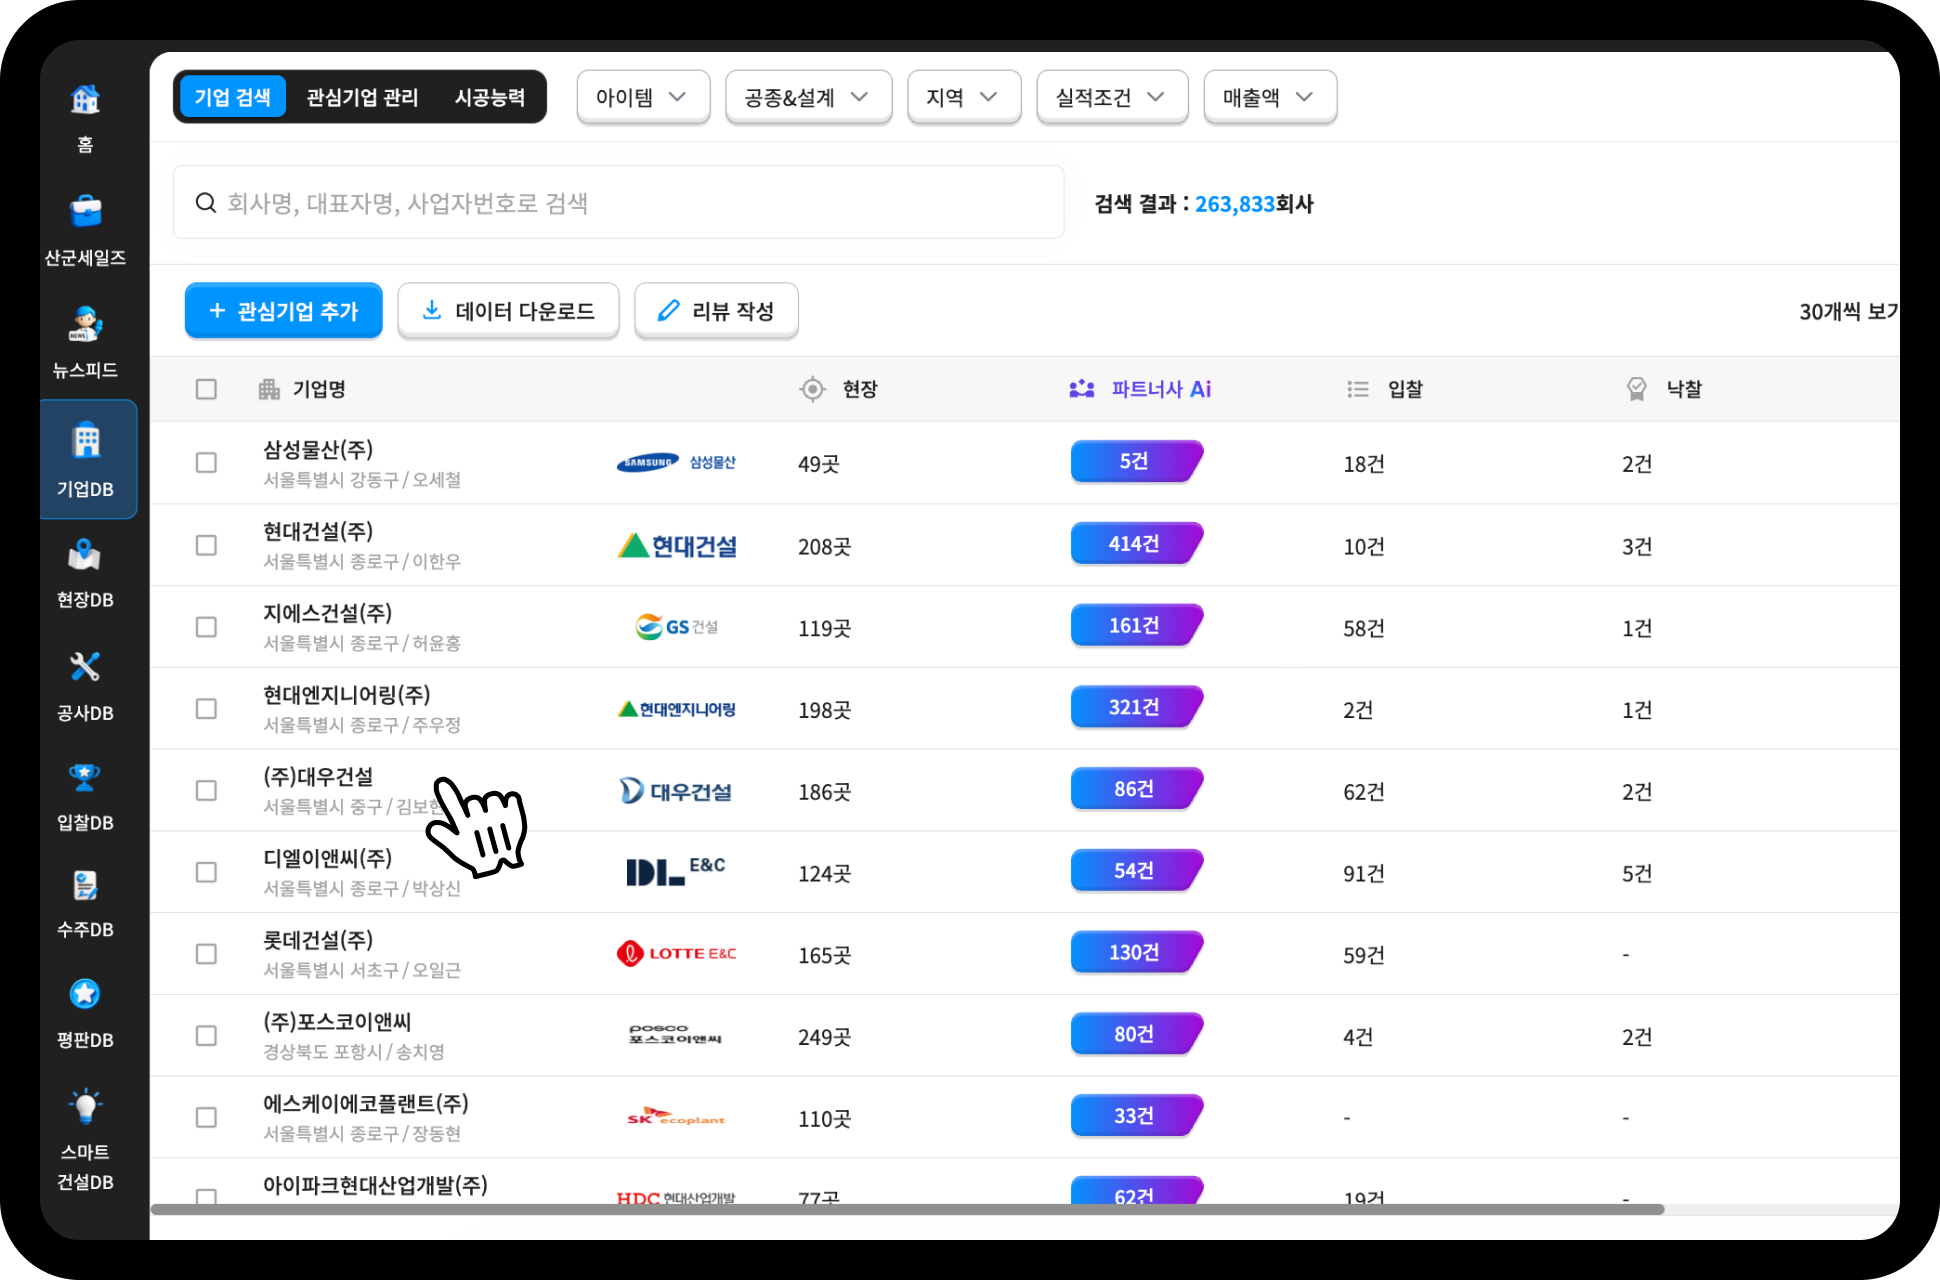Click the 현장 column target icon
This screenshot has width=1940, height=1280.
click(x=813, y=389)
